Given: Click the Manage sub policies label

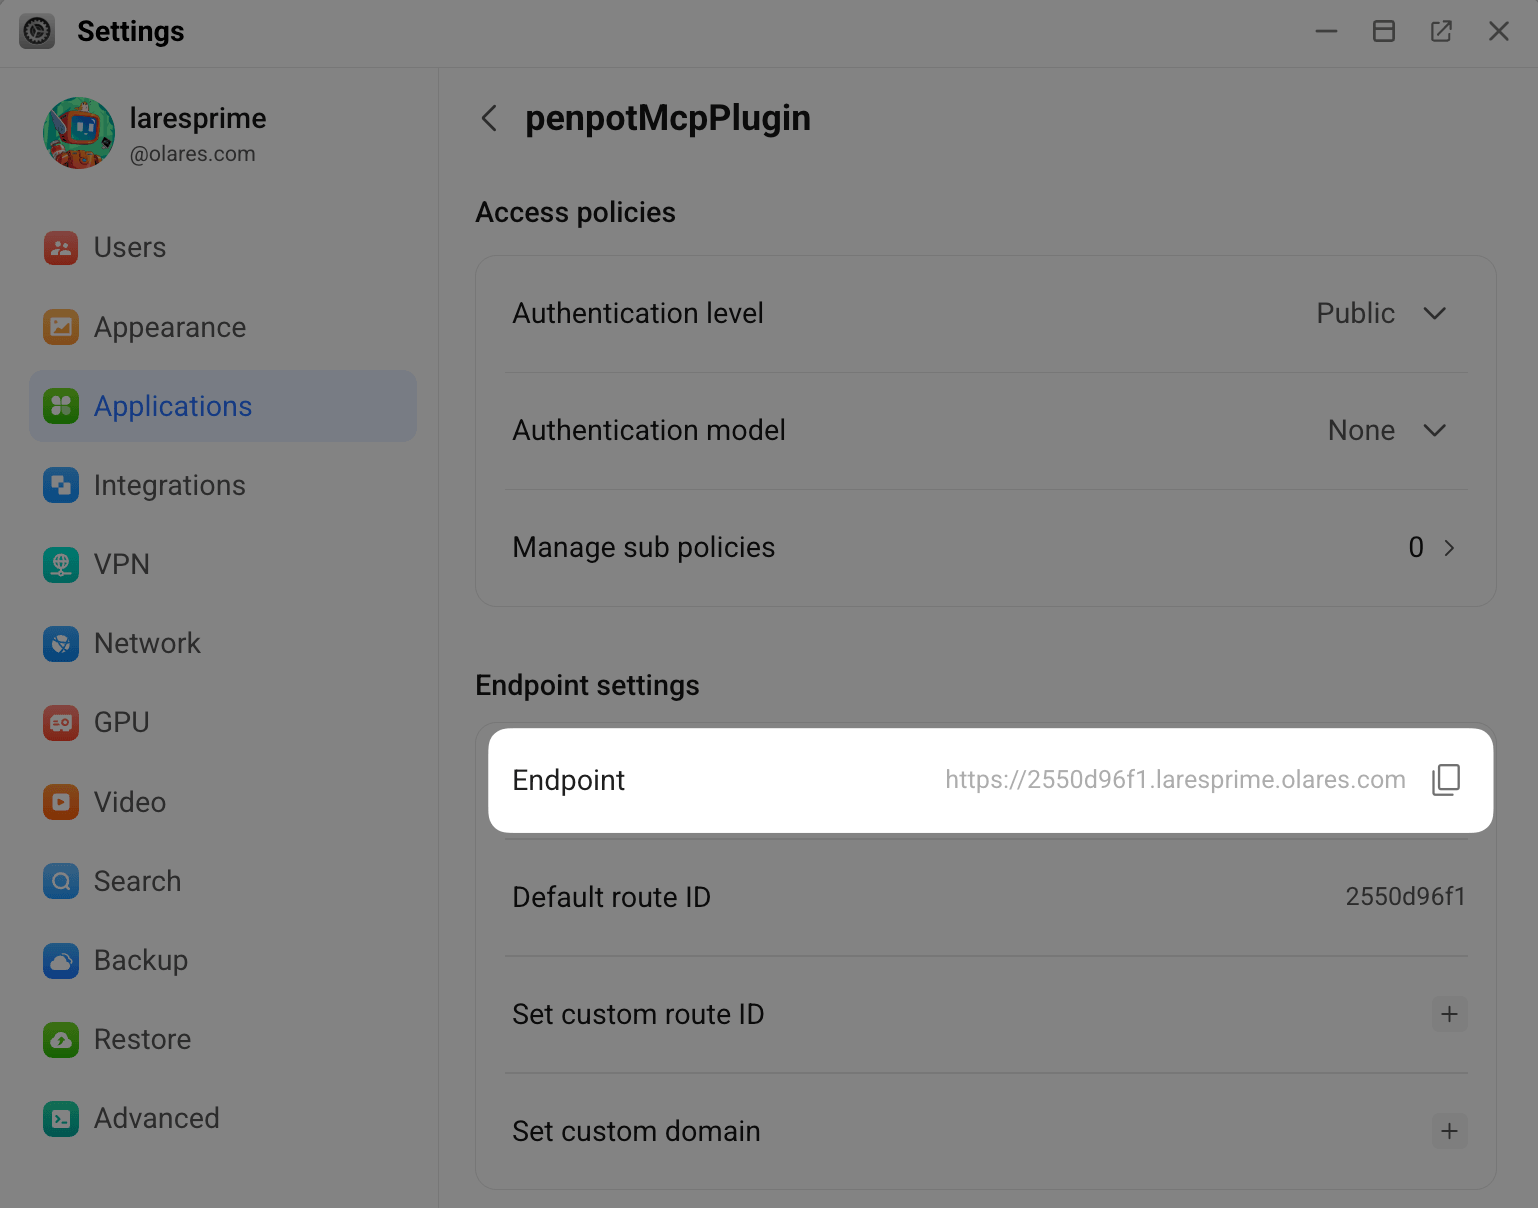Looking at the screenshot, I should (x=643, y=547).
